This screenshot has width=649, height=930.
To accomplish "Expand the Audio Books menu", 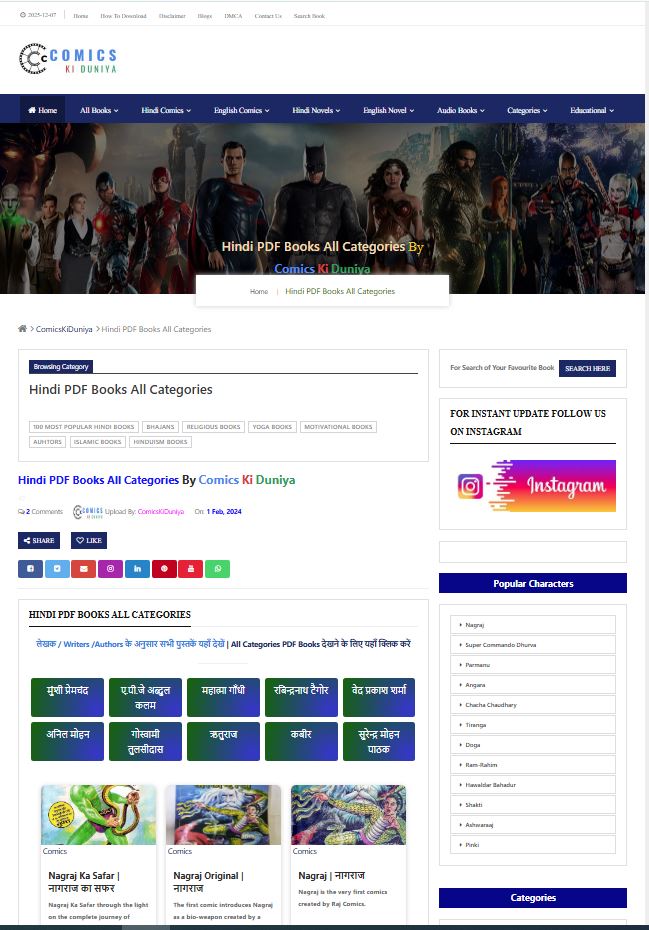I will click(x=461, y=110).
